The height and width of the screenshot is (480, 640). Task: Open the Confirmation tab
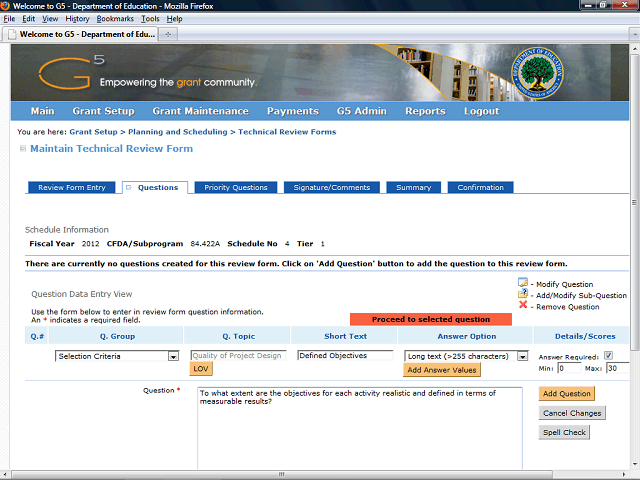coord(480,187)
